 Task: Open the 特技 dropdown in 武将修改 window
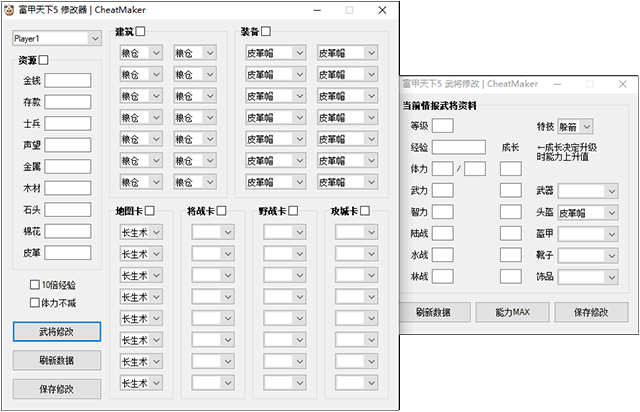coord(575,127)
